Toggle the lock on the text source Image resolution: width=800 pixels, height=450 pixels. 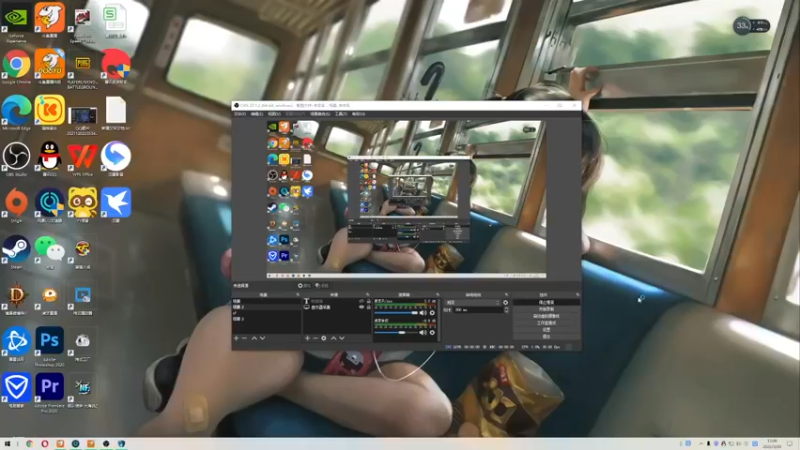(x=369, y=301)
